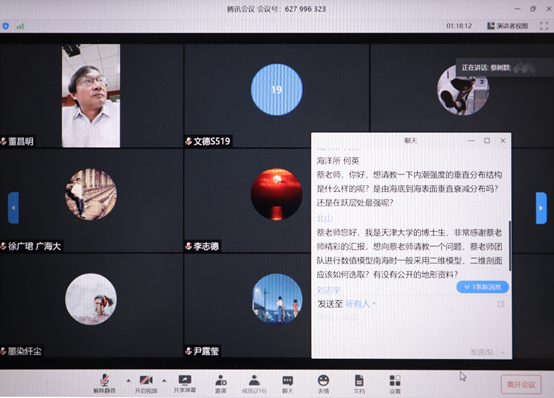
Task: Go to previous page of participants
Action: tap(13, 208)
